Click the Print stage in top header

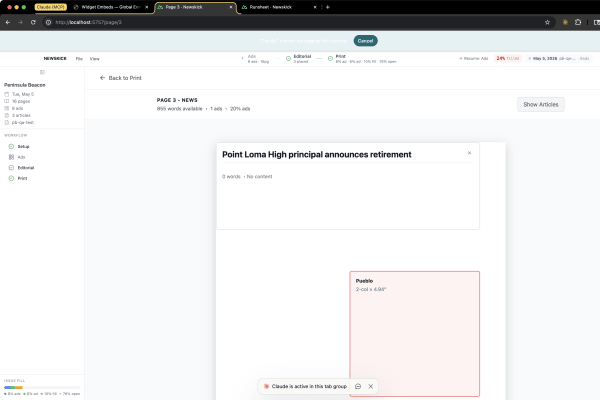(x=362, y=59)
